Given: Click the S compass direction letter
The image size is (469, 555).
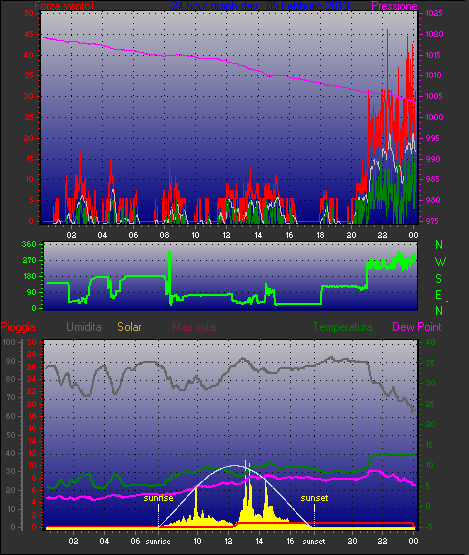Looking at the screenshot, I should 439,279.
